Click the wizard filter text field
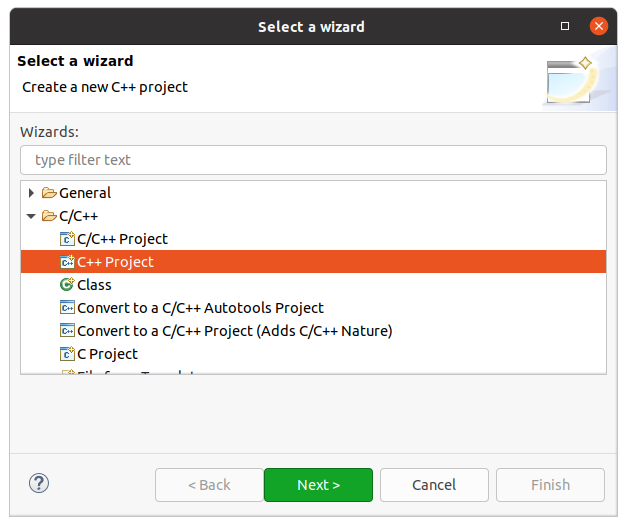 313,160
